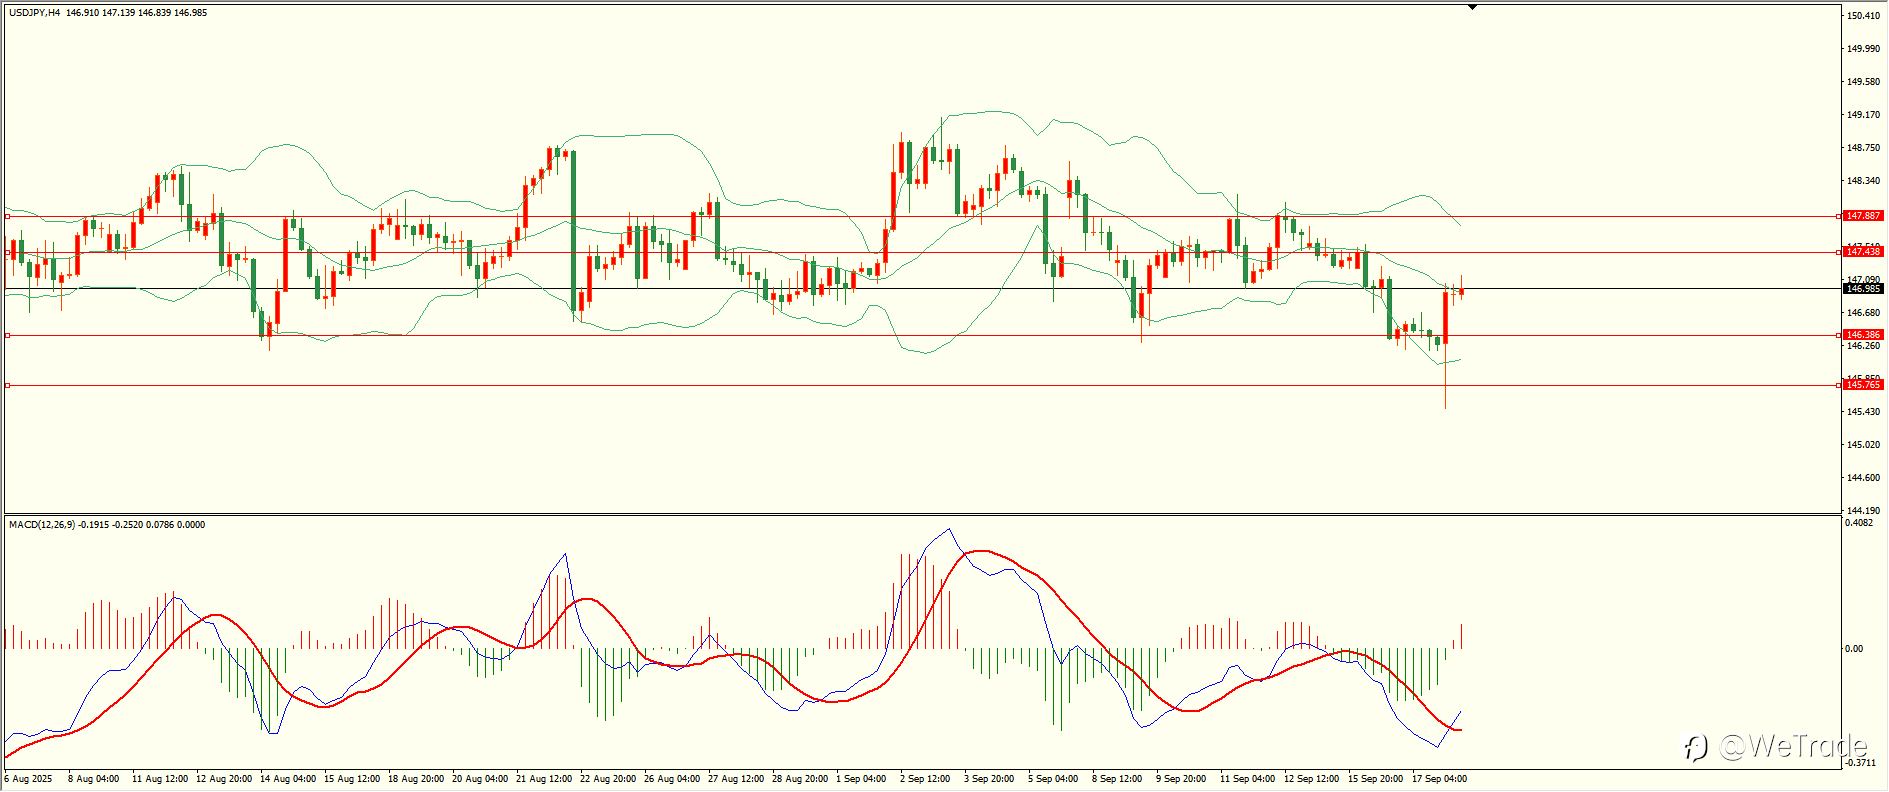Click the 144.190 price scale label

click(x=1863, y=511)
